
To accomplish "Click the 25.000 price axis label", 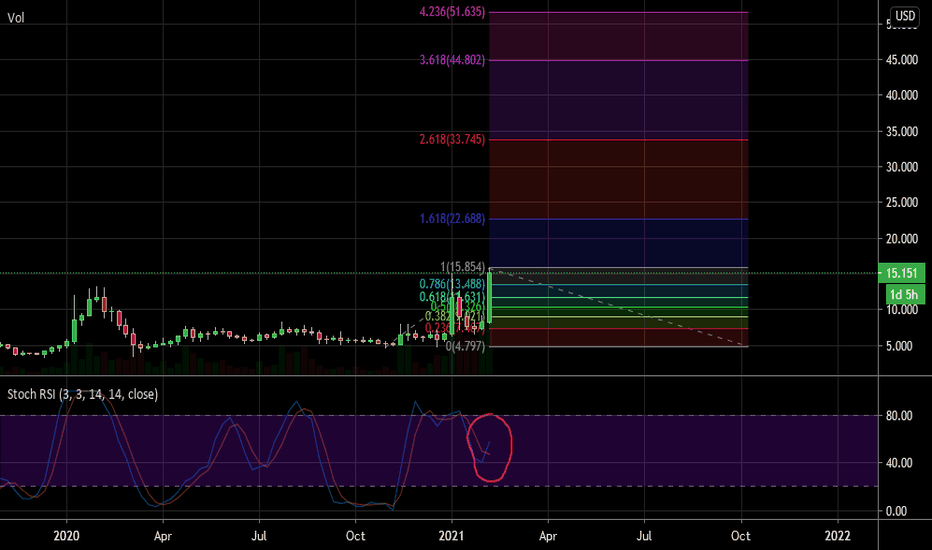I will click(902, 203).
